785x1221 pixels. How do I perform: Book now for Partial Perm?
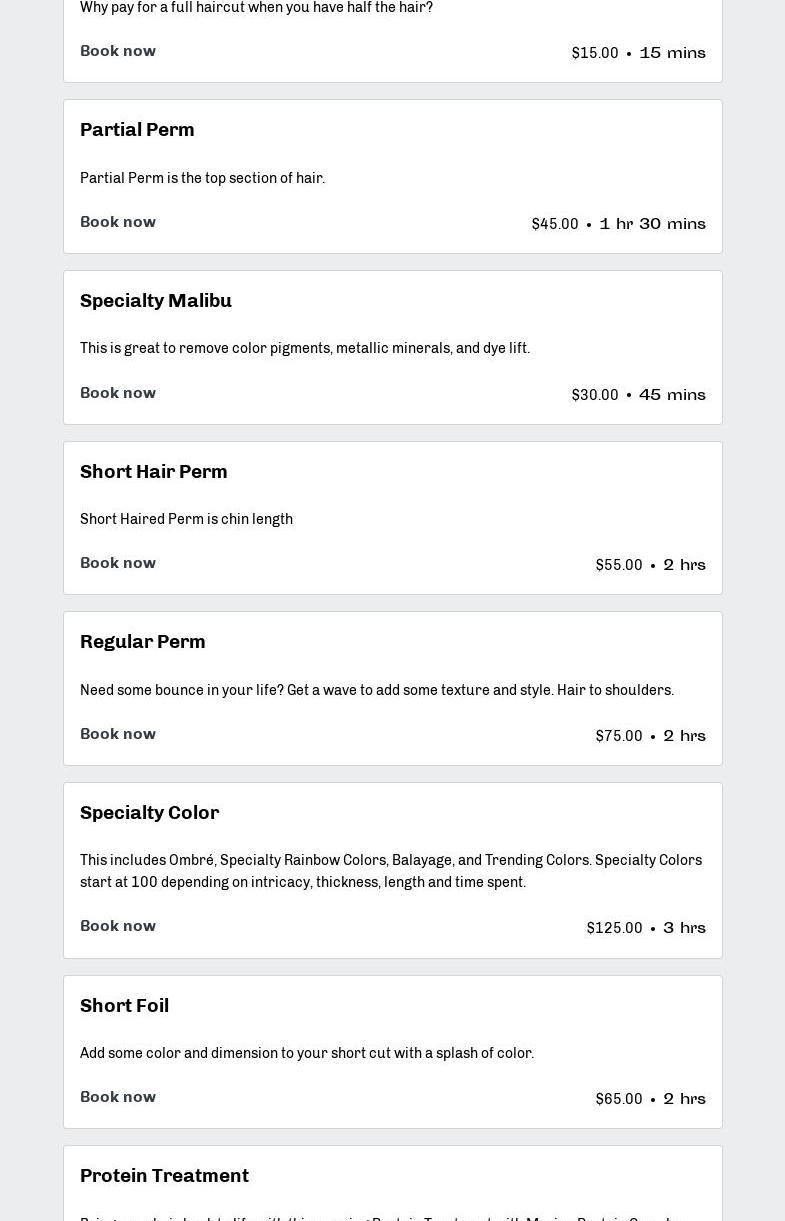click(x=118, y=222)
